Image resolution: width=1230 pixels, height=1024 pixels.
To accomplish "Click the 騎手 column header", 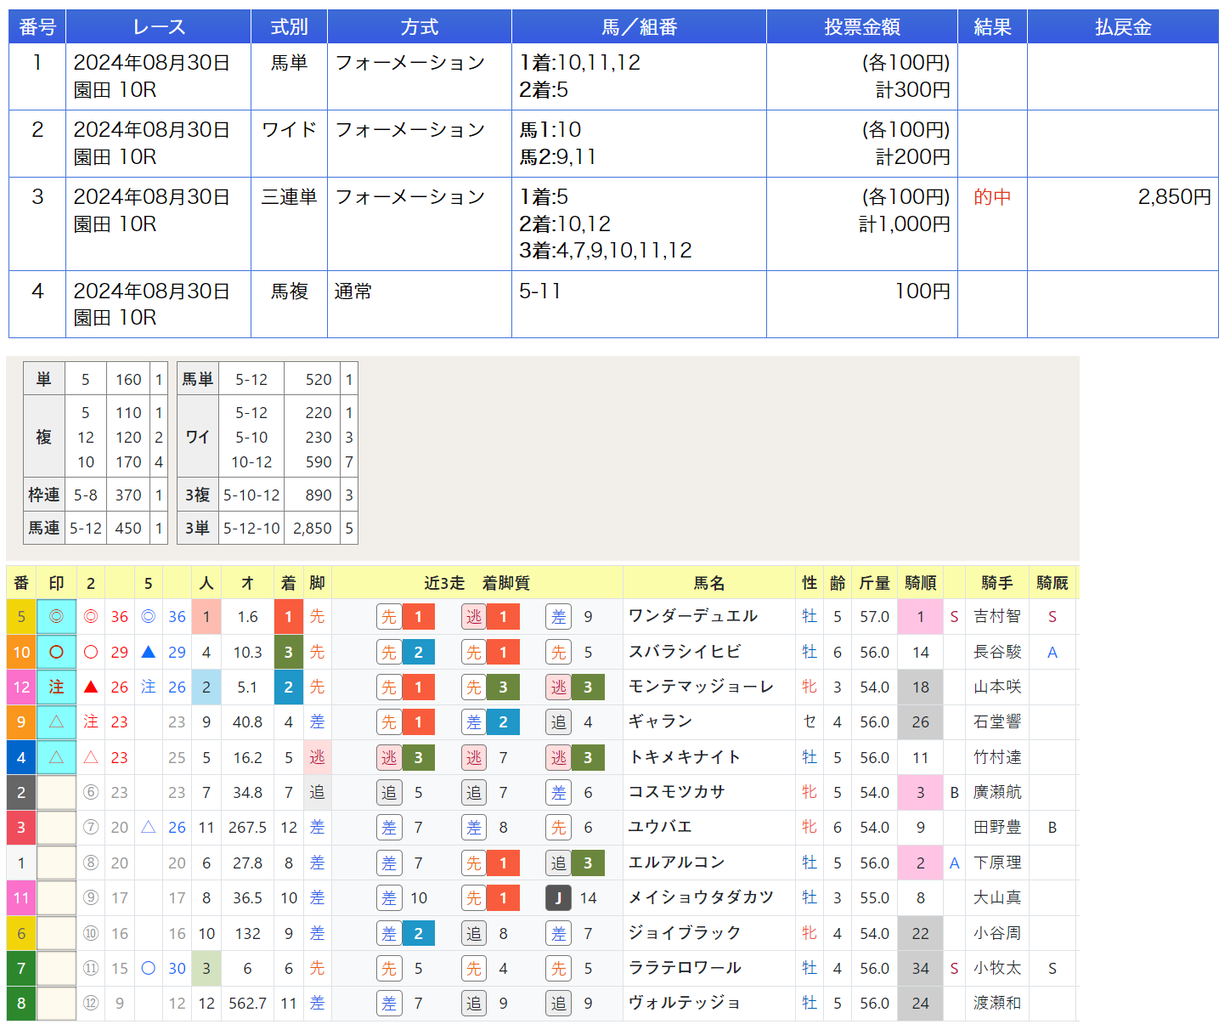I will click(997, 583).
